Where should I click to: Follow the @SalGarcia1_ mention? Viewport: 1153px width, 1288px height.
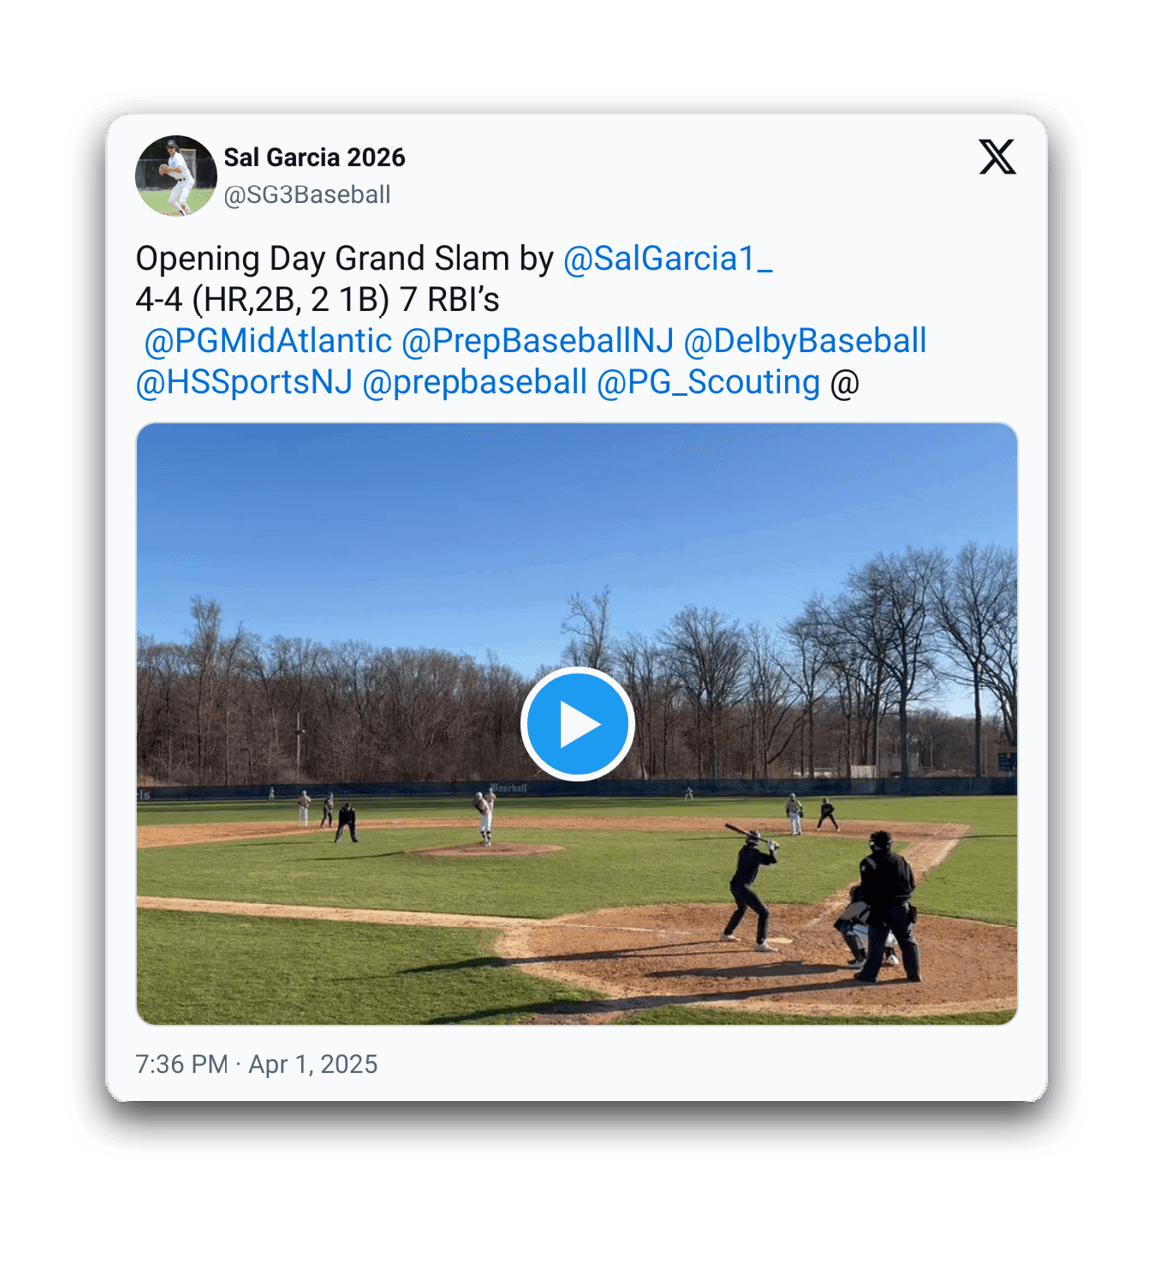coord(667,259)
